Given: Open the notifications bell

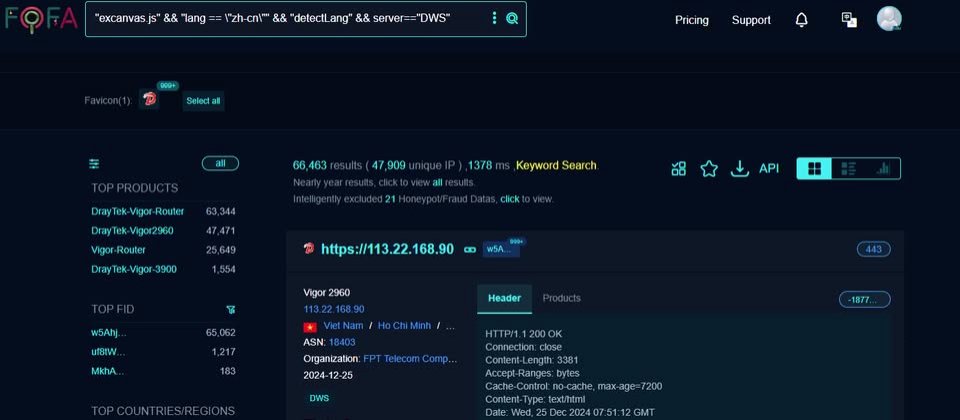Looking at the screenshot, I should (x=801, y=20).
